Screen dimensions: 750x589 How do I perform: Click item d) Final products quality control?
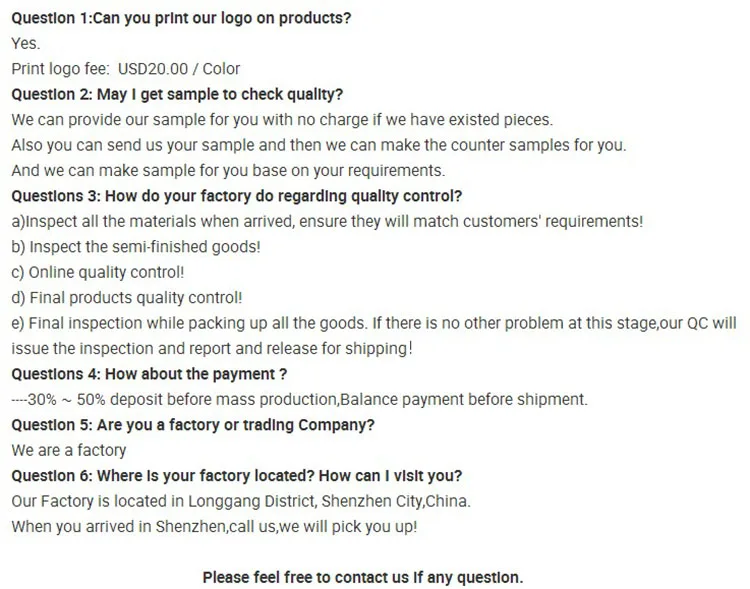(127, 298)
